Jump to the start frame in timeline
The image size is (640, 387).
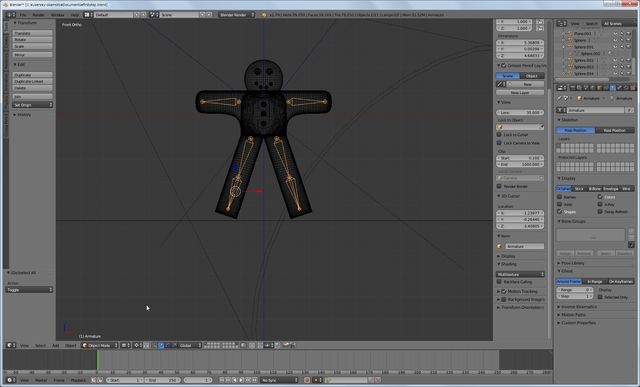(x=222, y=380)
